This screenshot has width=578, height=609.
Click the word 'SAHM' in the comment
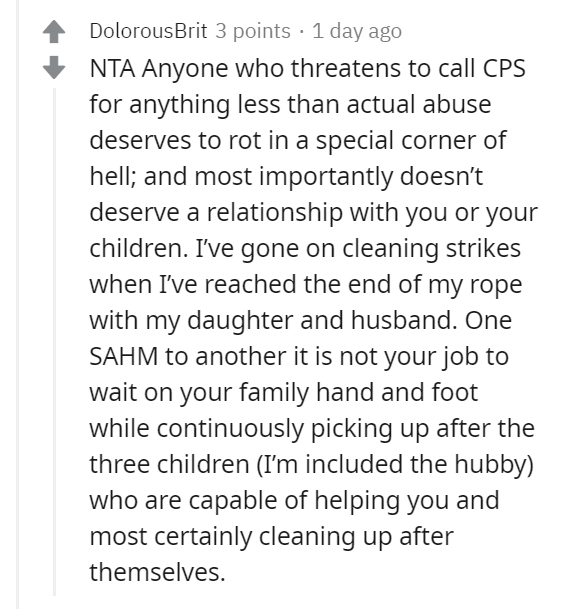tap(124, 356)
